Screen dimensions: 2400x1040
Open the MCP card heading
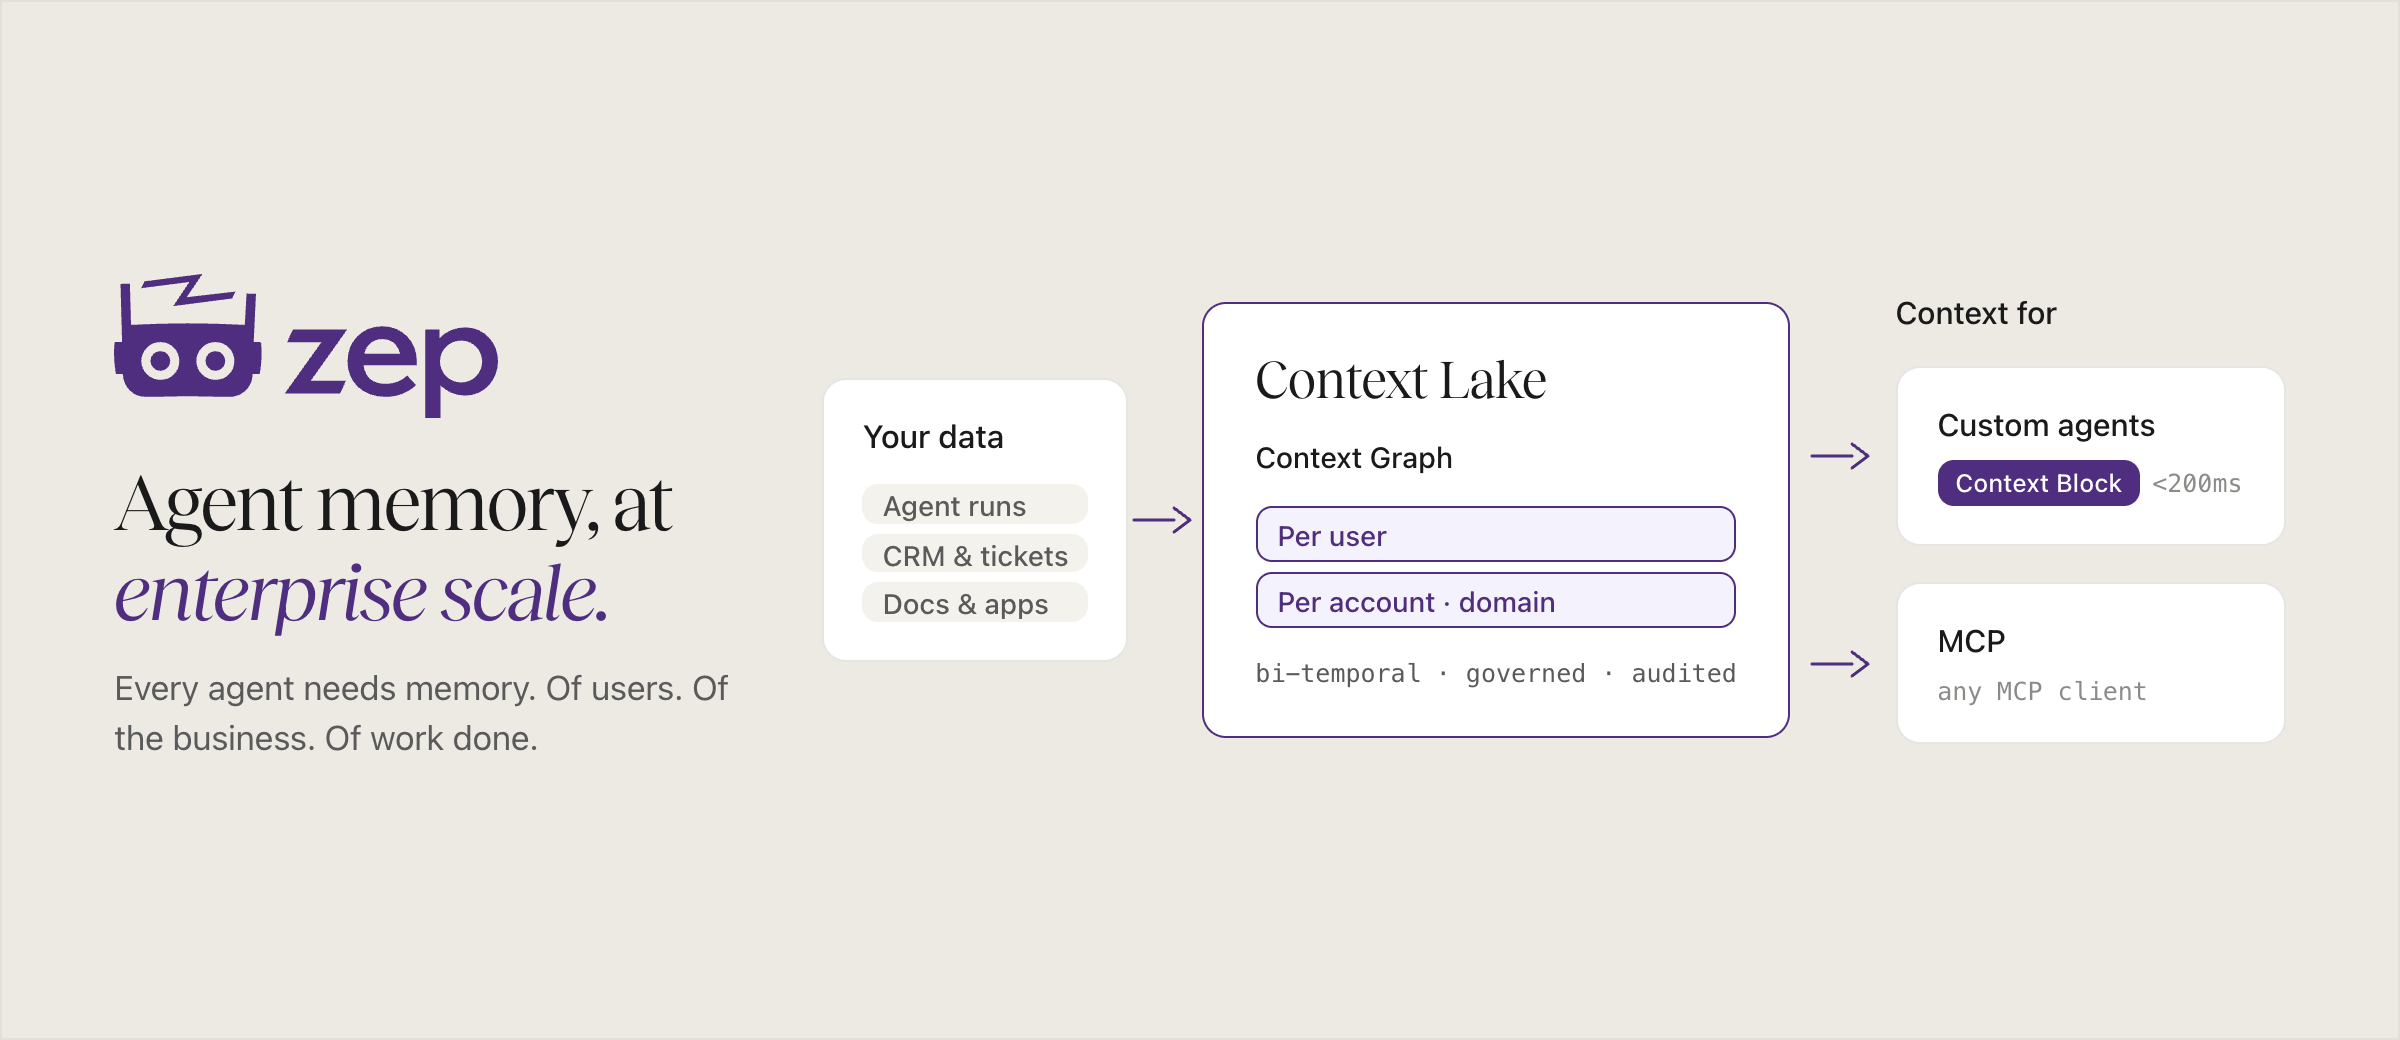[1971, 641]
